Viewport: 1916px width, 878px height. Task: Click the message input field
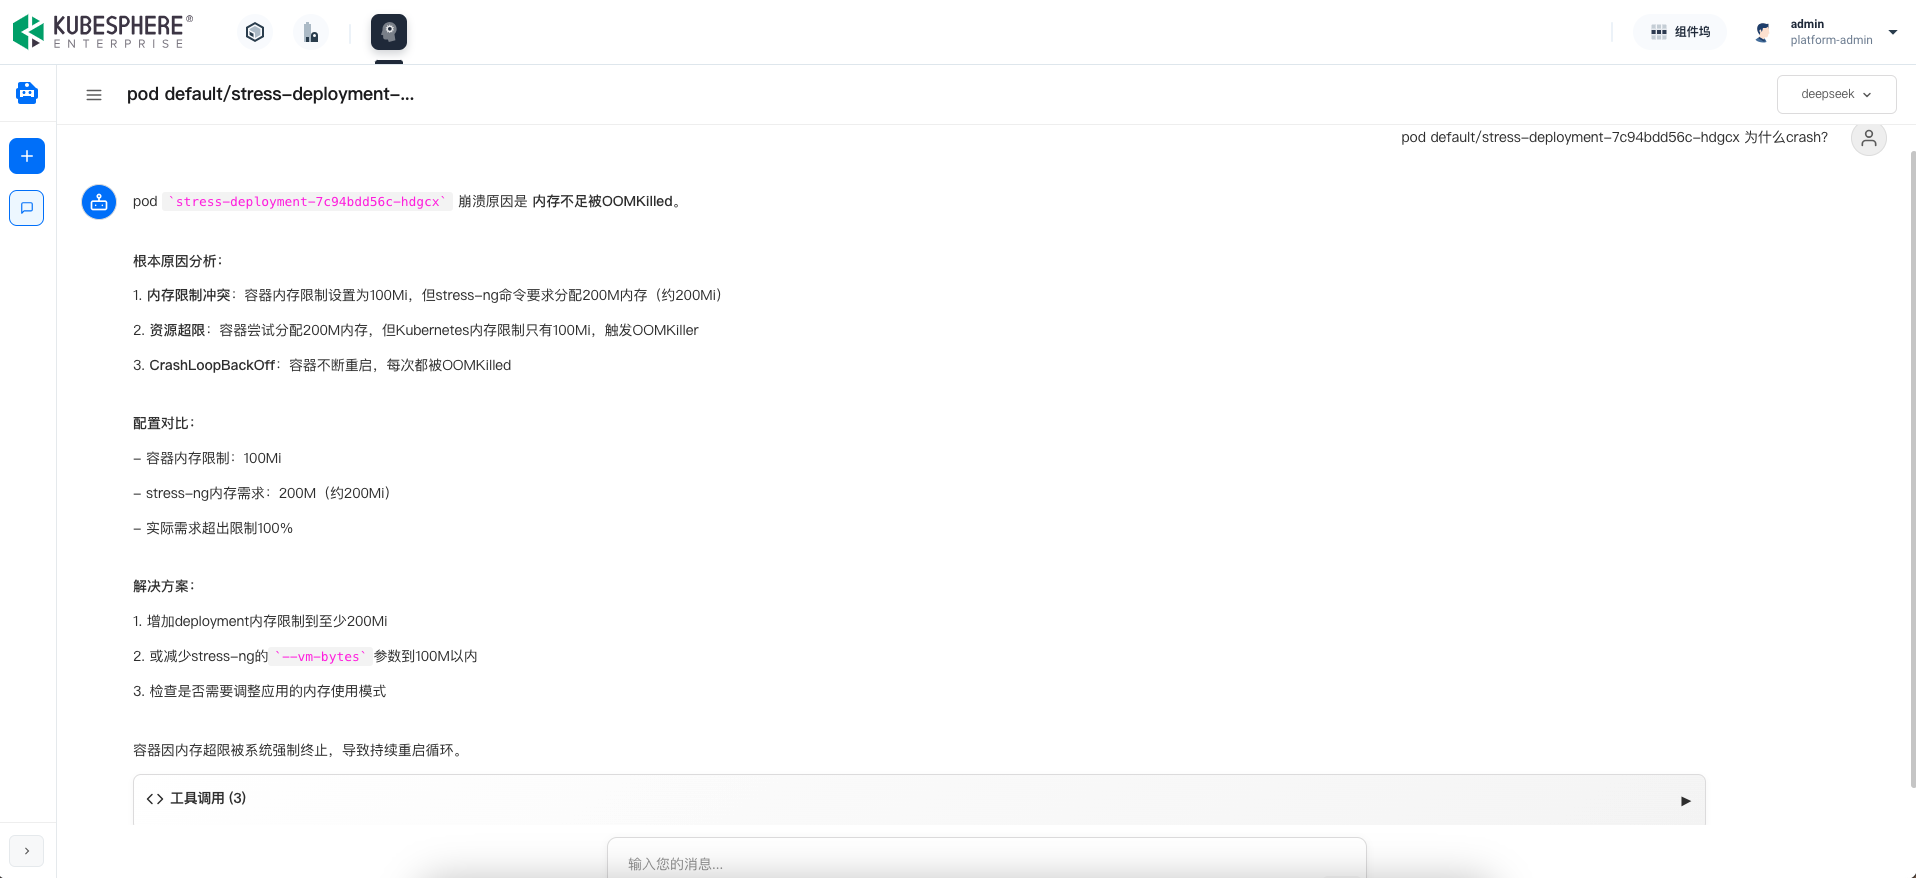pos(986,863)
